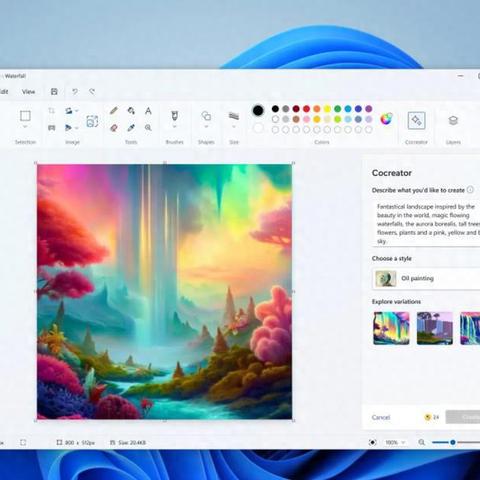Click the line Size icon
Image resolution: width=480 pixels, height=480 pixels.
234,116
